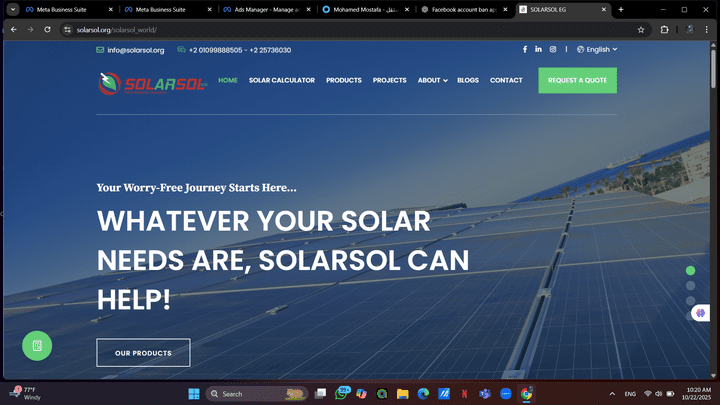The image size is (720, 405).
Task: Click the address bar URL field
Action: coord(354,30)
